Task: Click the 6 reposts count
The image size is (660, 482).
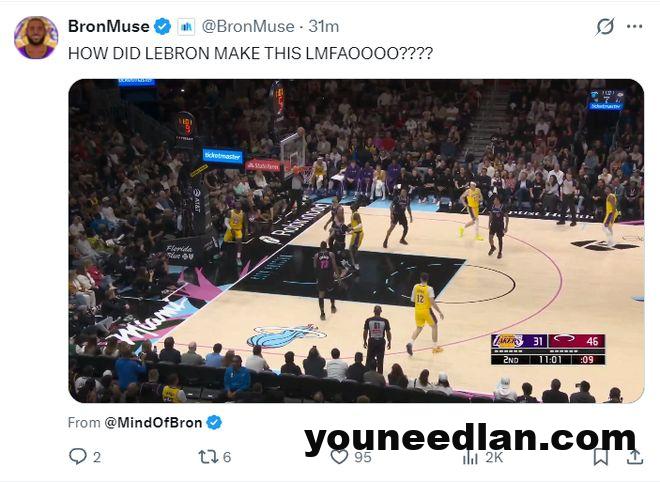Action: coord(227,457)
